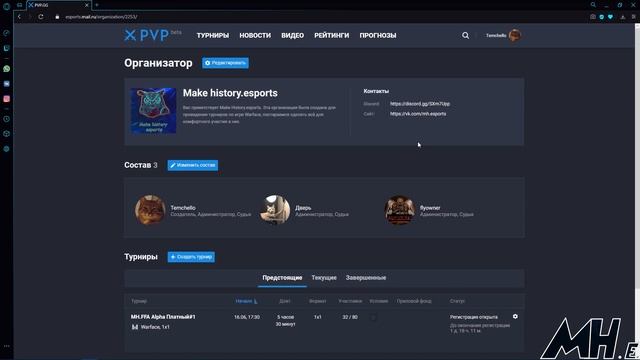Open the Twitch icon in browser sidebar
This screenshot has width=640, height=360.
(x=7, y=48)
